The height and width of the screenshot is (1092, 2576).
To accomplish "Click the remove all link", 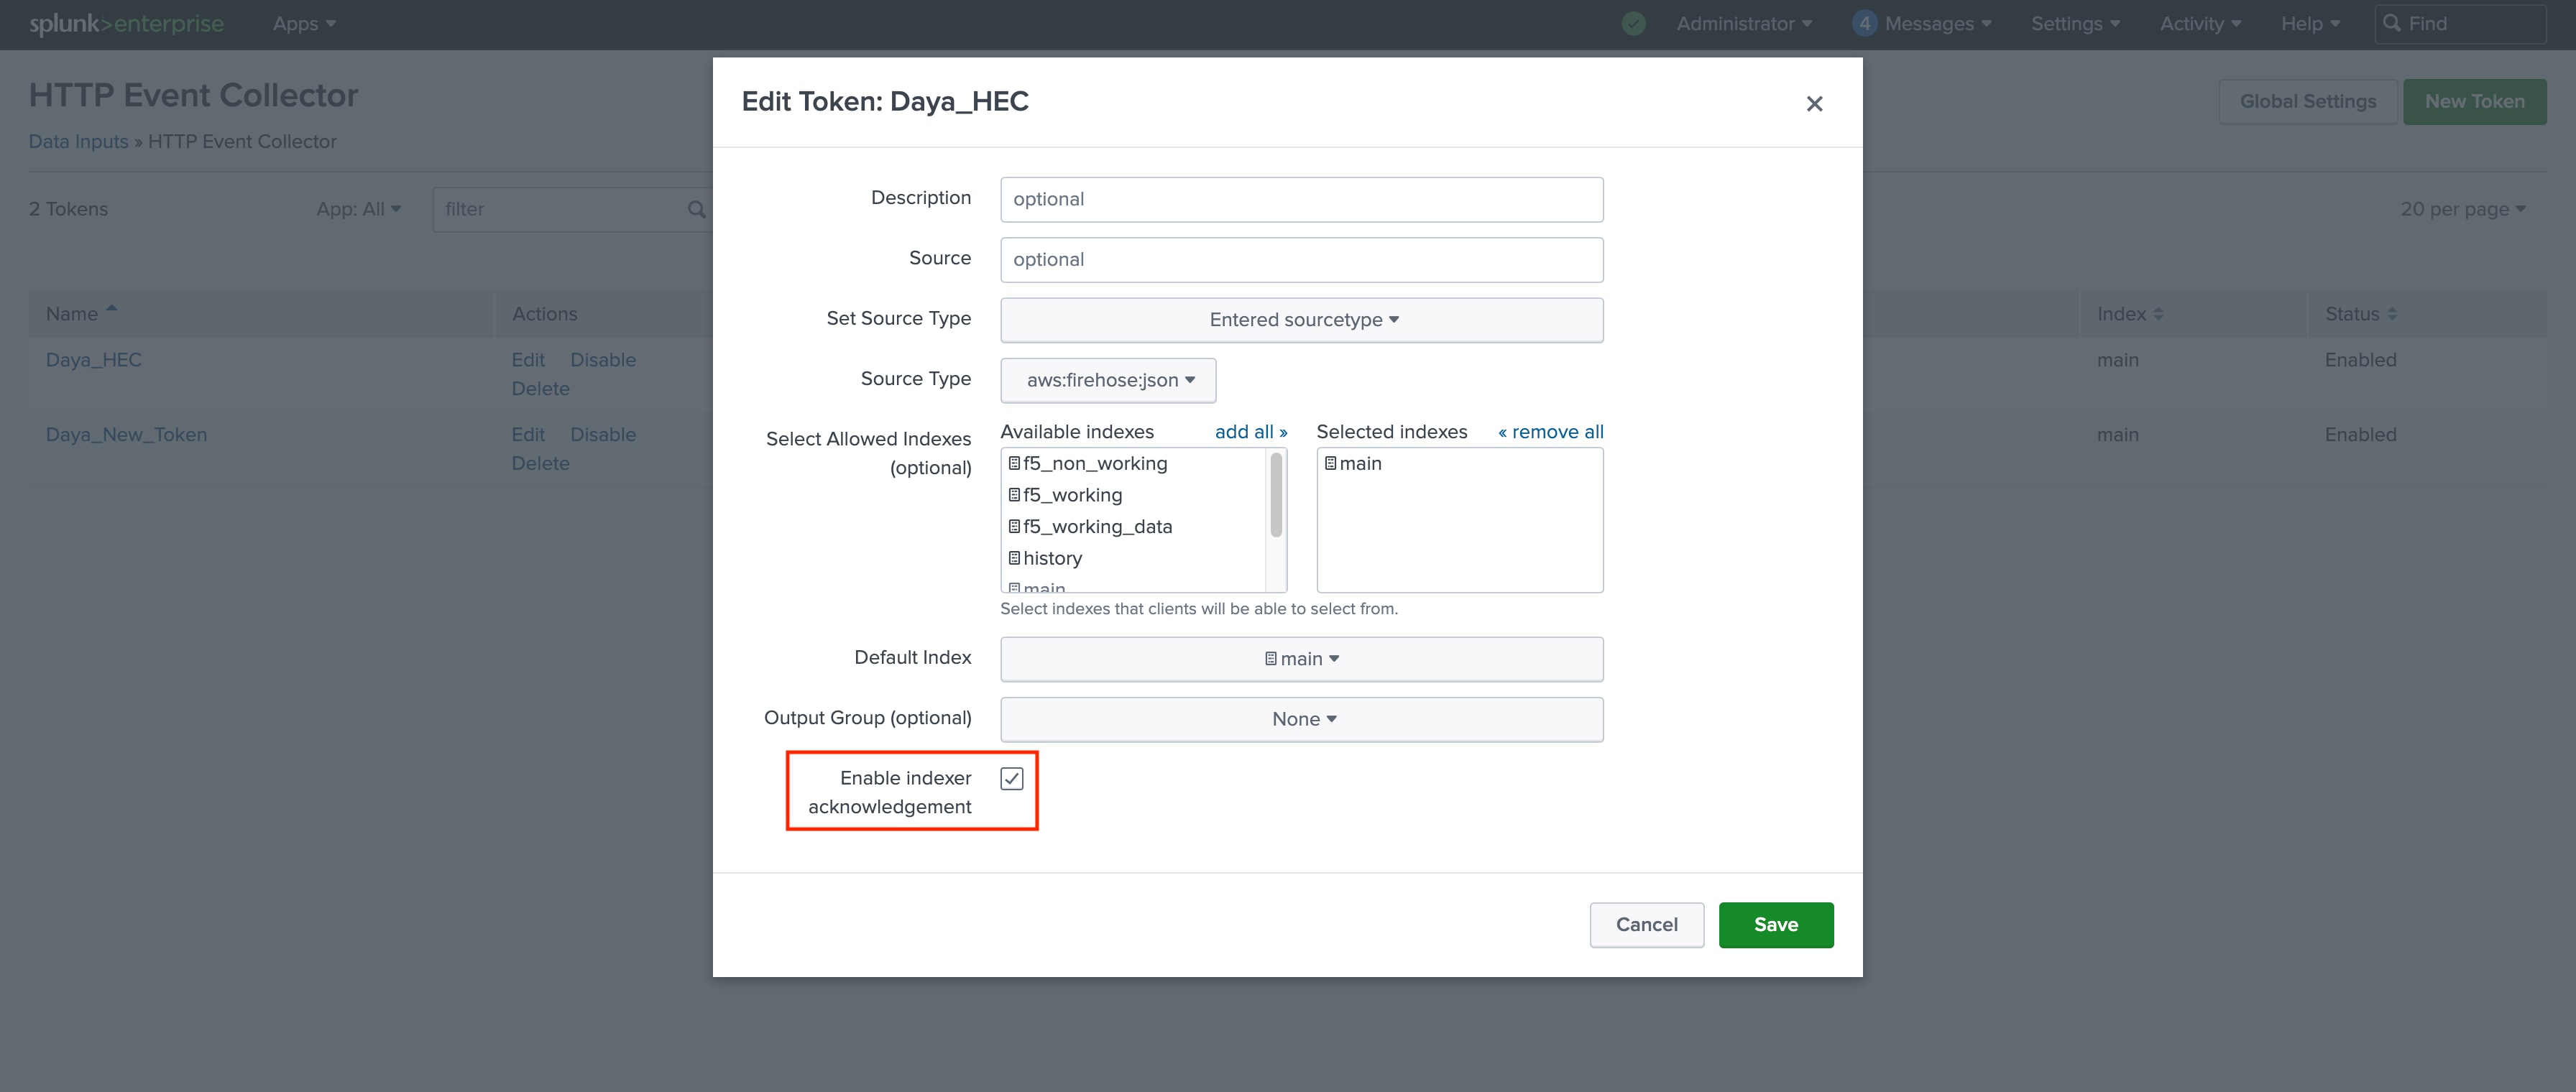I will point(1550,432).
